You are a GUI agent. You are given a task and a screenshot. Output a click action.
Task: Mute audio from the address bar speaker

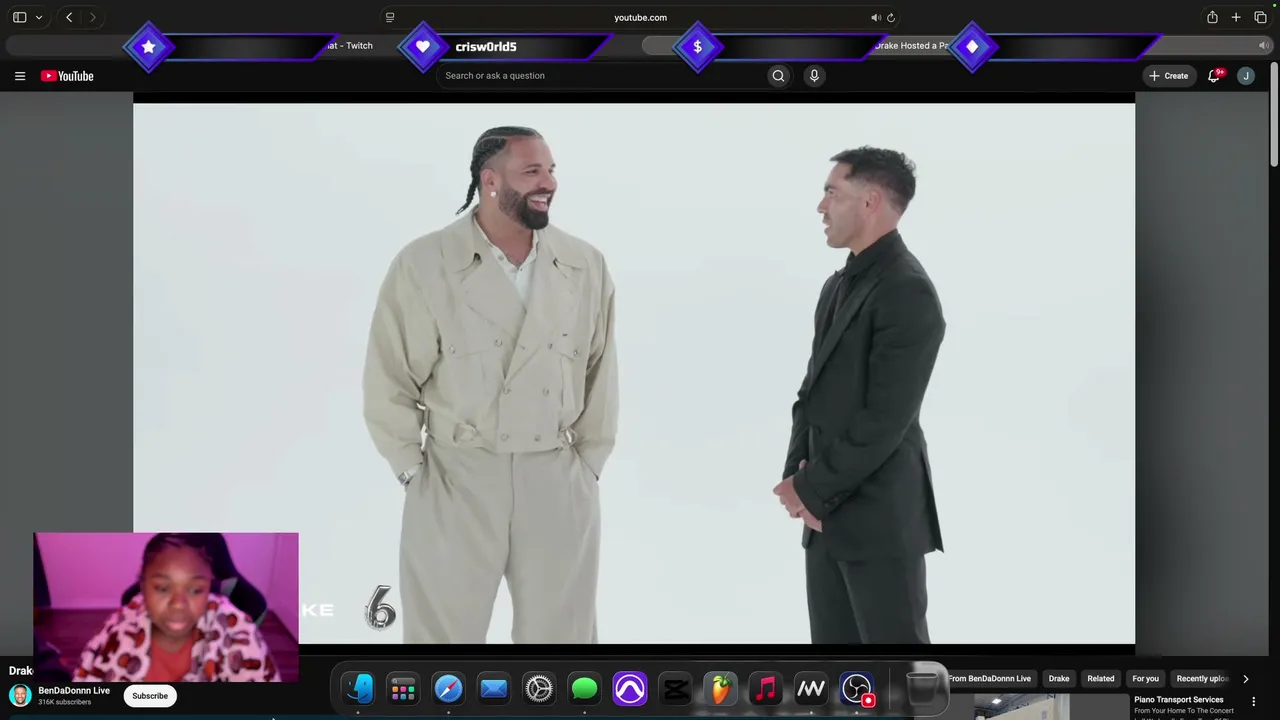tap(876, 17)
